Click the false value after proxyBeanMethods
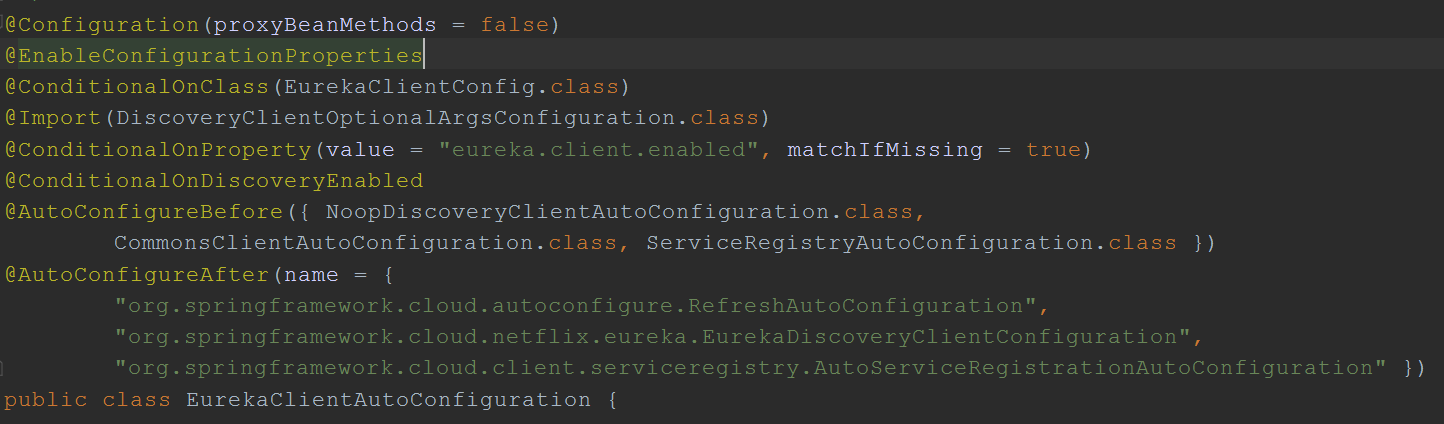Screen dimensions: 1444x424 tap(514, 25)
